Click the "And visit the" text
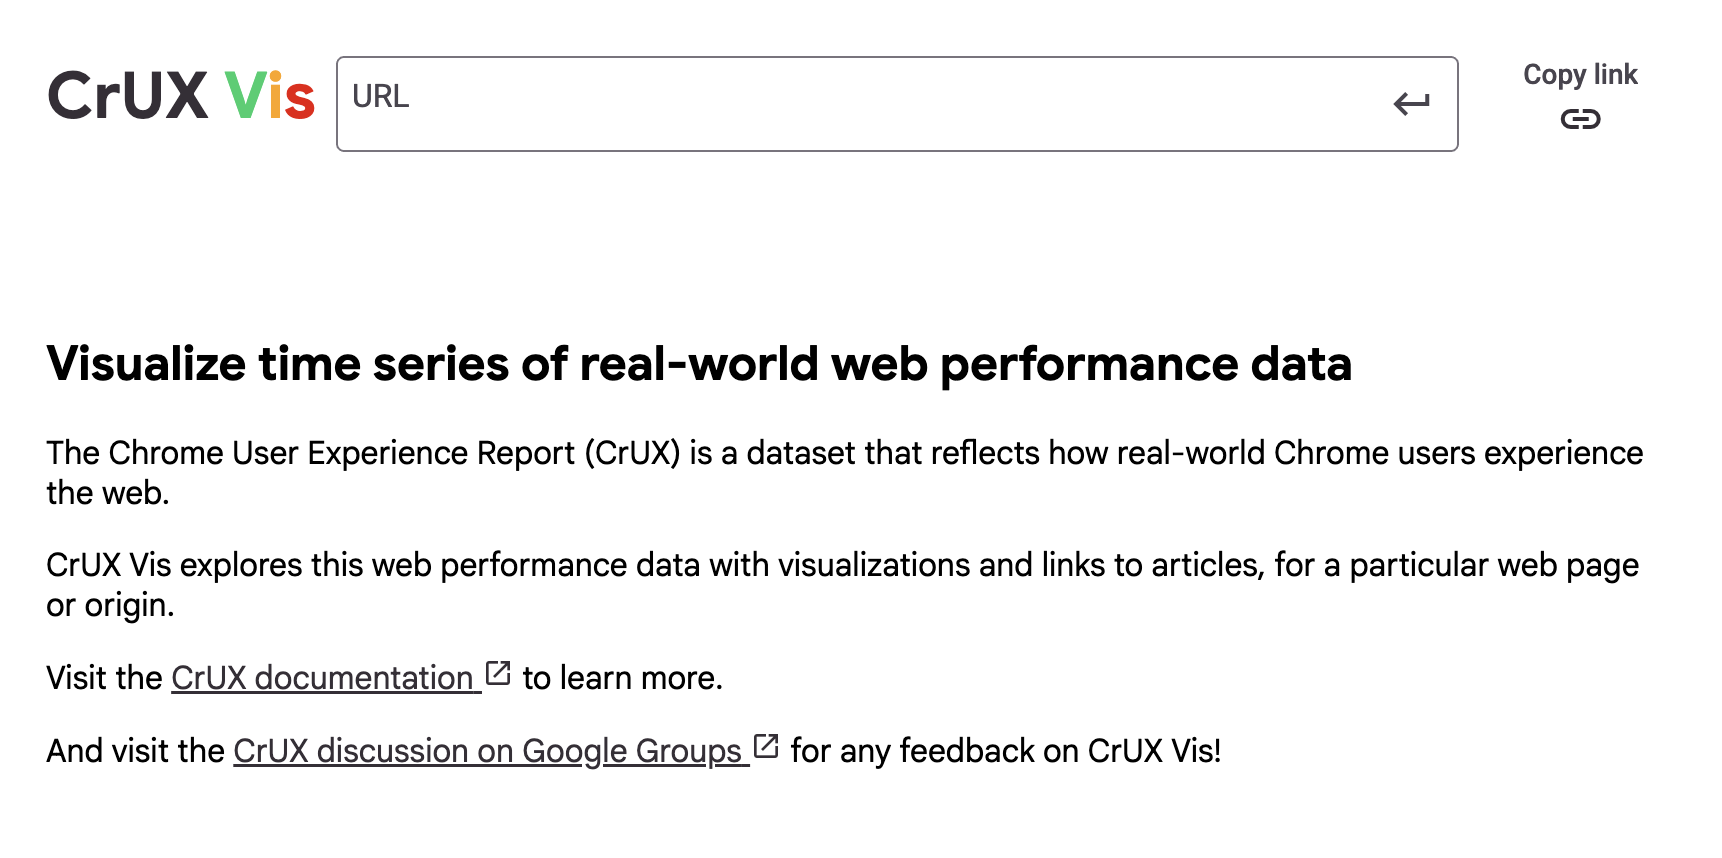Screen dimensions: 1722x858 point(135,751)
